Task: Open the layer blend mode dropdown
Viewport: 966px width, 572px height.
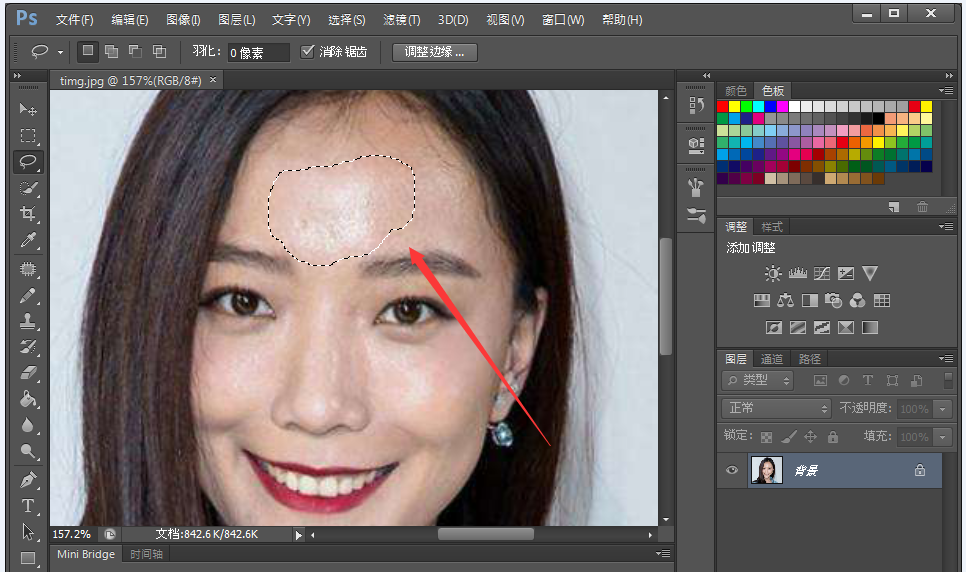Action: pyautogui.click(x=776, y=408)
